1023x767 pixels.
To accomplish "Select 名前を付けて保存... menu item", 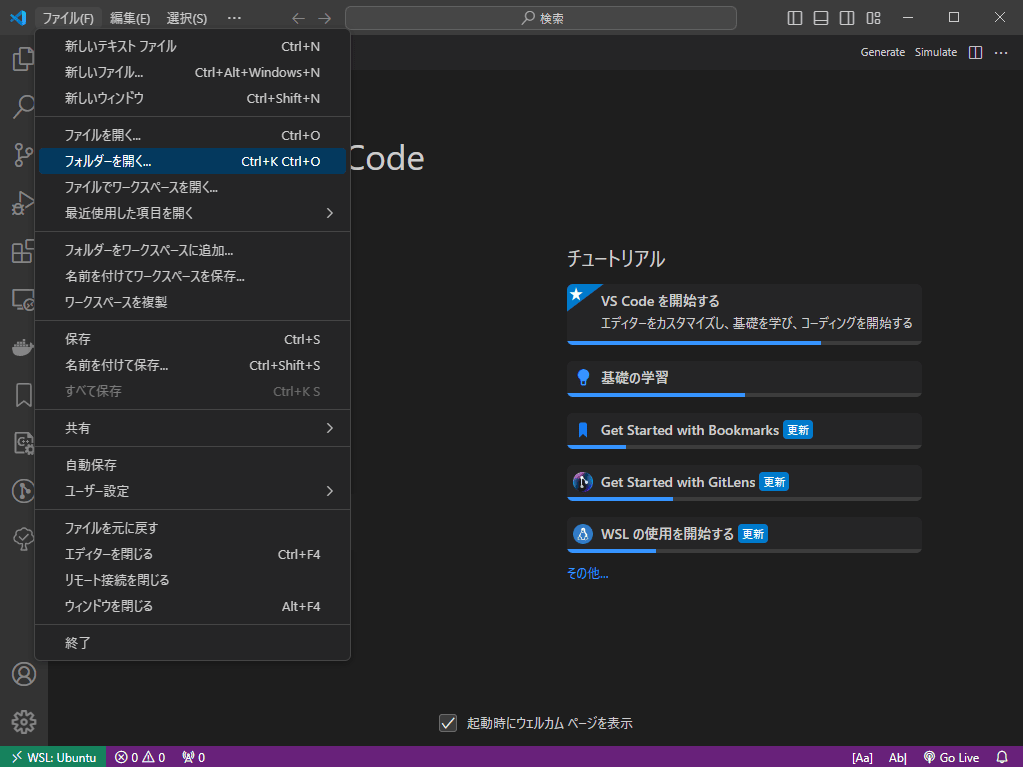I will (192, 365).
